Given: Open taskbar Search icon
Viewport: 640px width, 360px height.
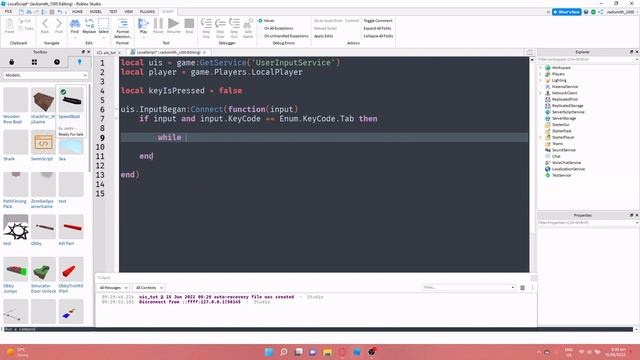Looking at the screenshot, I should pos(284,352).
